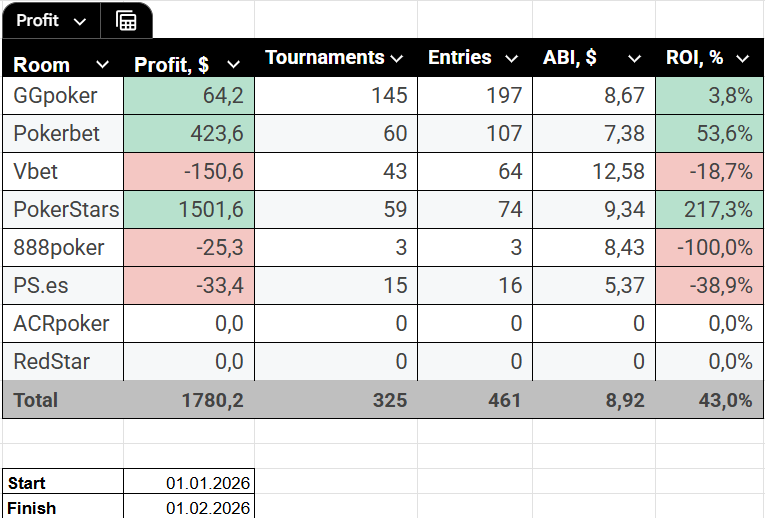Expand the Room column filter arrow
This screenshot has height=518, width=765.
tap(102, 65)
